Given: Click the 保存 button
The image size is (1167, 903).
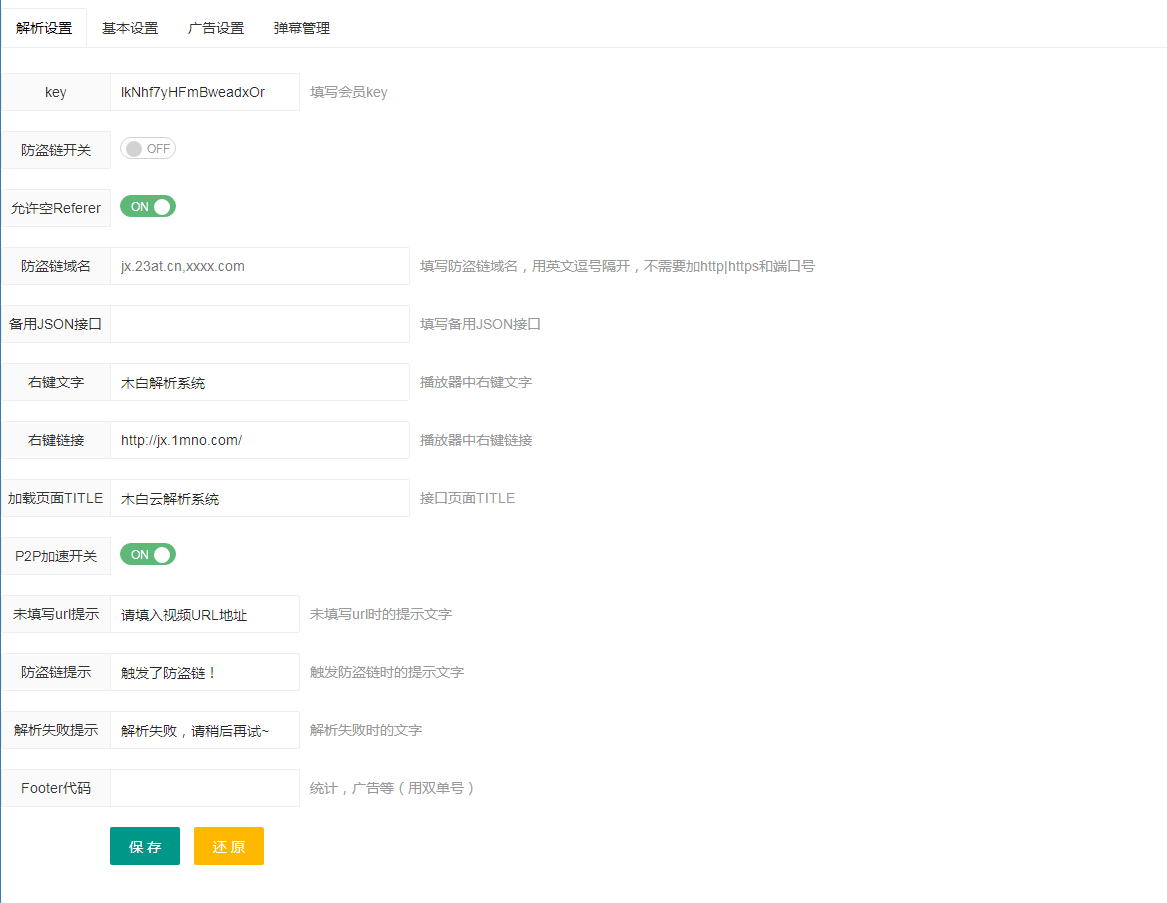Looking at the screenshot, I should pos(144,845).
